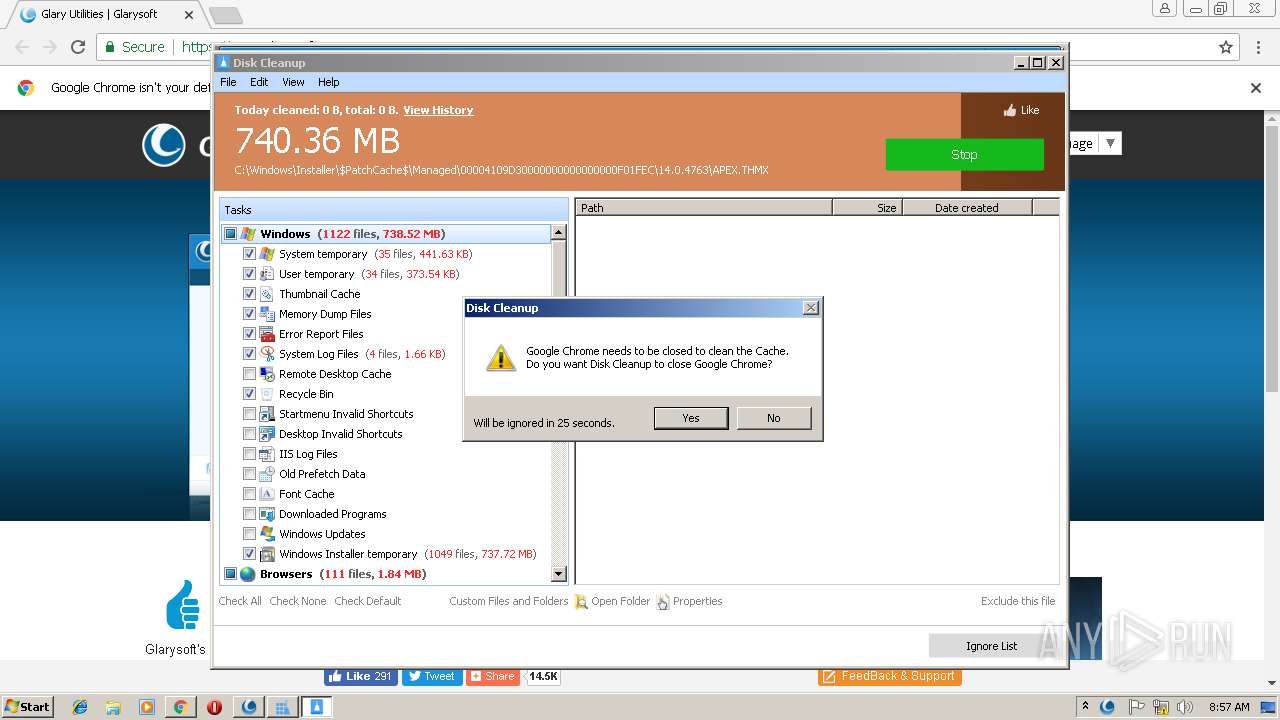
Task: Click the Windows Installer temporary icon
Action: (267, 554)
